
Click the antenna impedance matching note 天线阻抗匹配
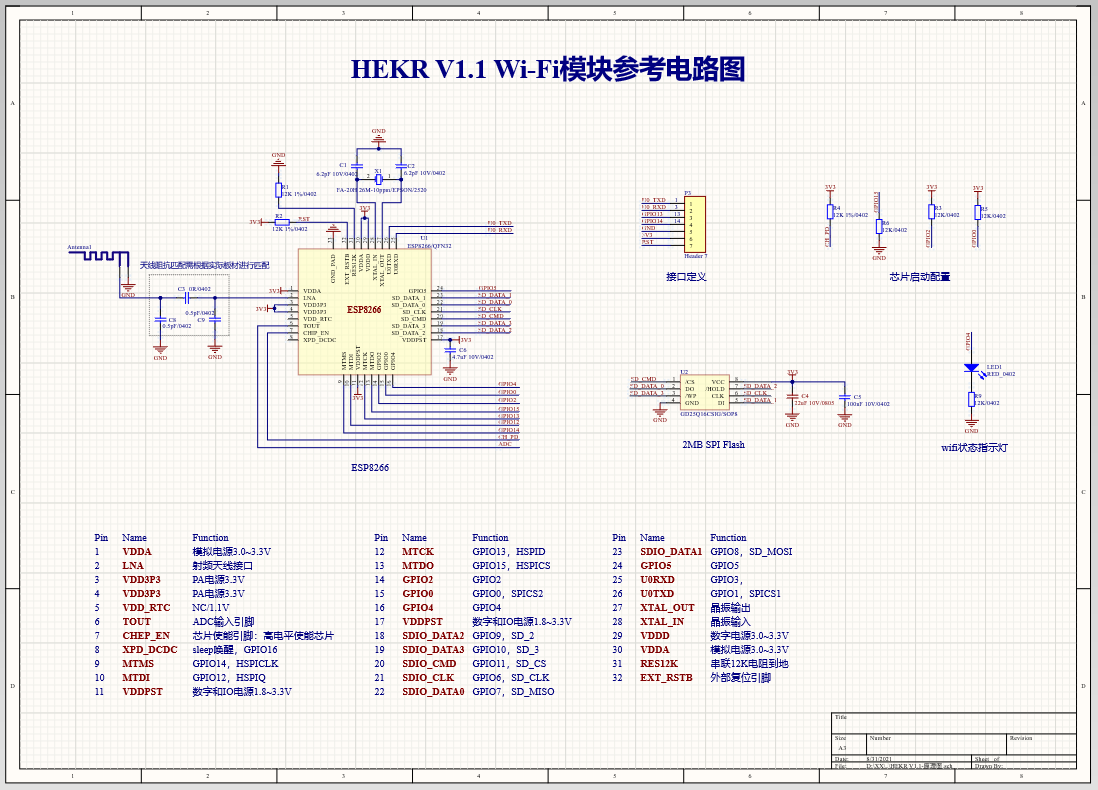(204, 265)
